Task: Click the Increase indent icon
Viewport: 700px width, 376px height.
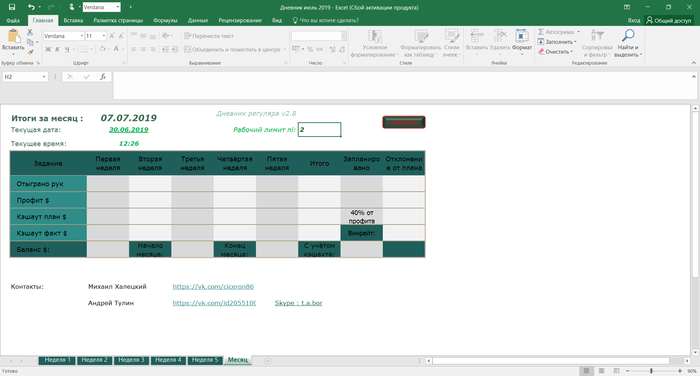Action: pyautogui.click(x=175, y=49)
